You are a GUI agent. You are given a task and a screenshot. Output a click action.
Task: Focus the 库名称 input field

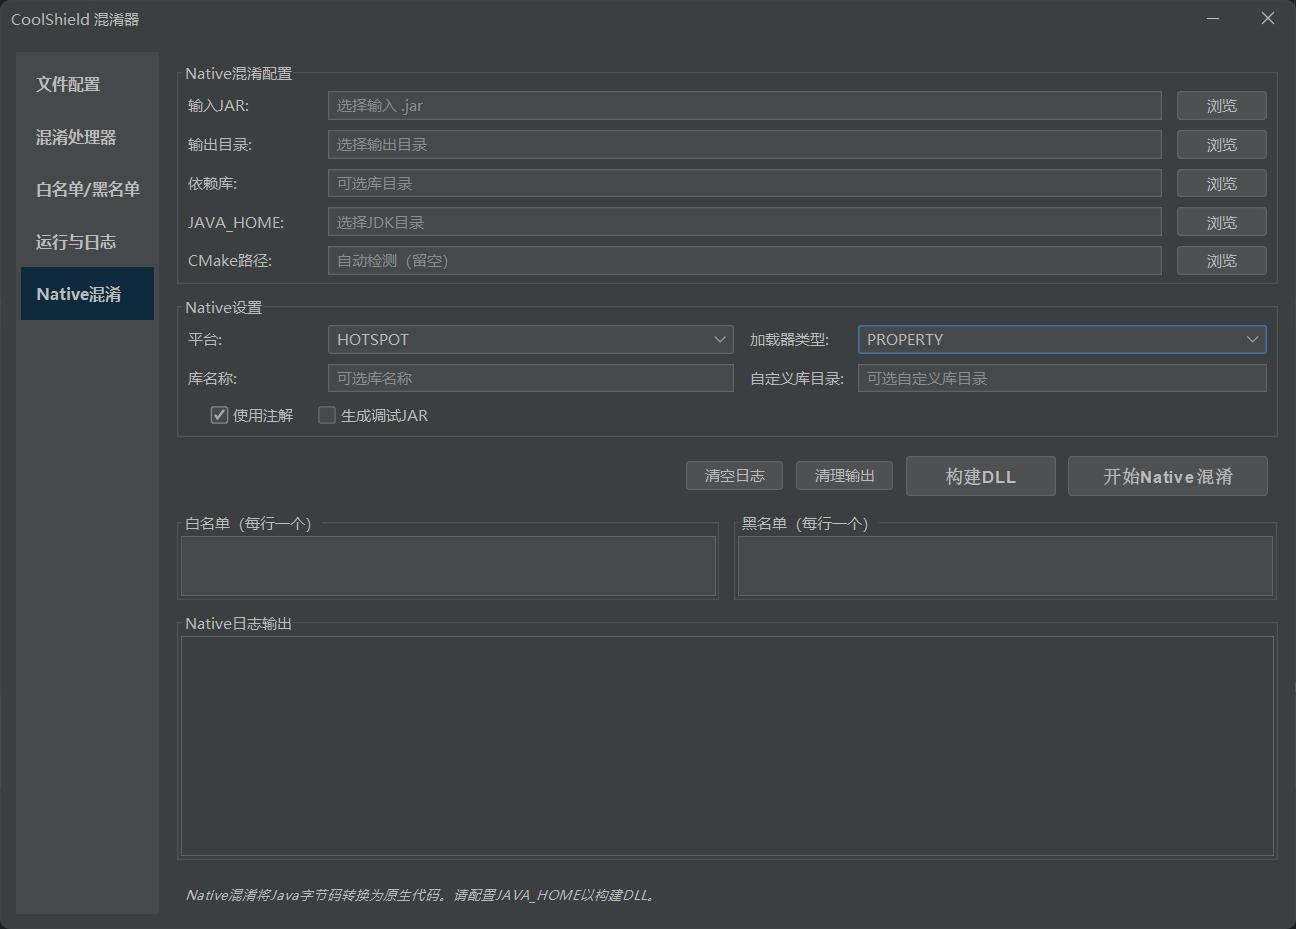pyautogui.click(x=530, y=378)
